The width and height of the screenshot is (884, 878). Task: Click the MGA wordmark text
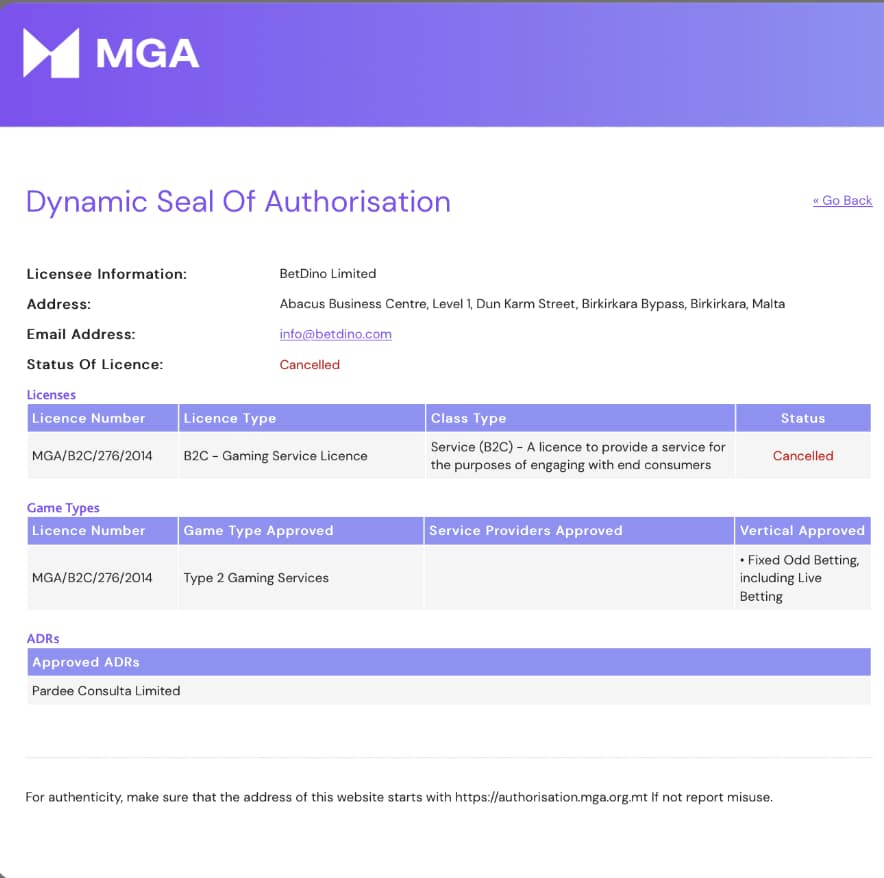click(x=147, y=54)
